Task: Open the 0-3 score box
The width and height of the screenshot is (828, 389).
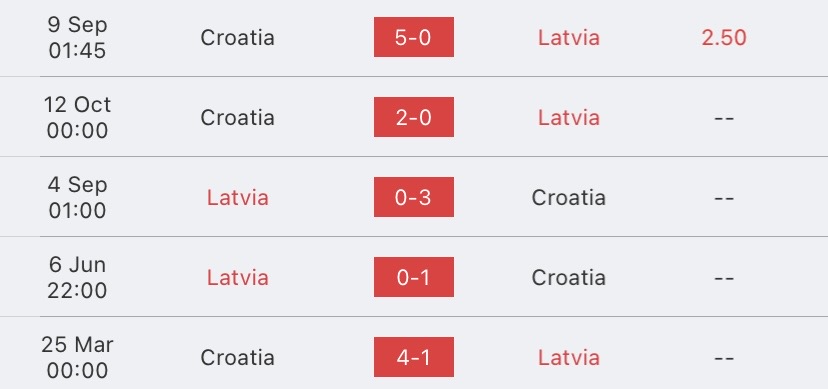Action: (413, 197)
